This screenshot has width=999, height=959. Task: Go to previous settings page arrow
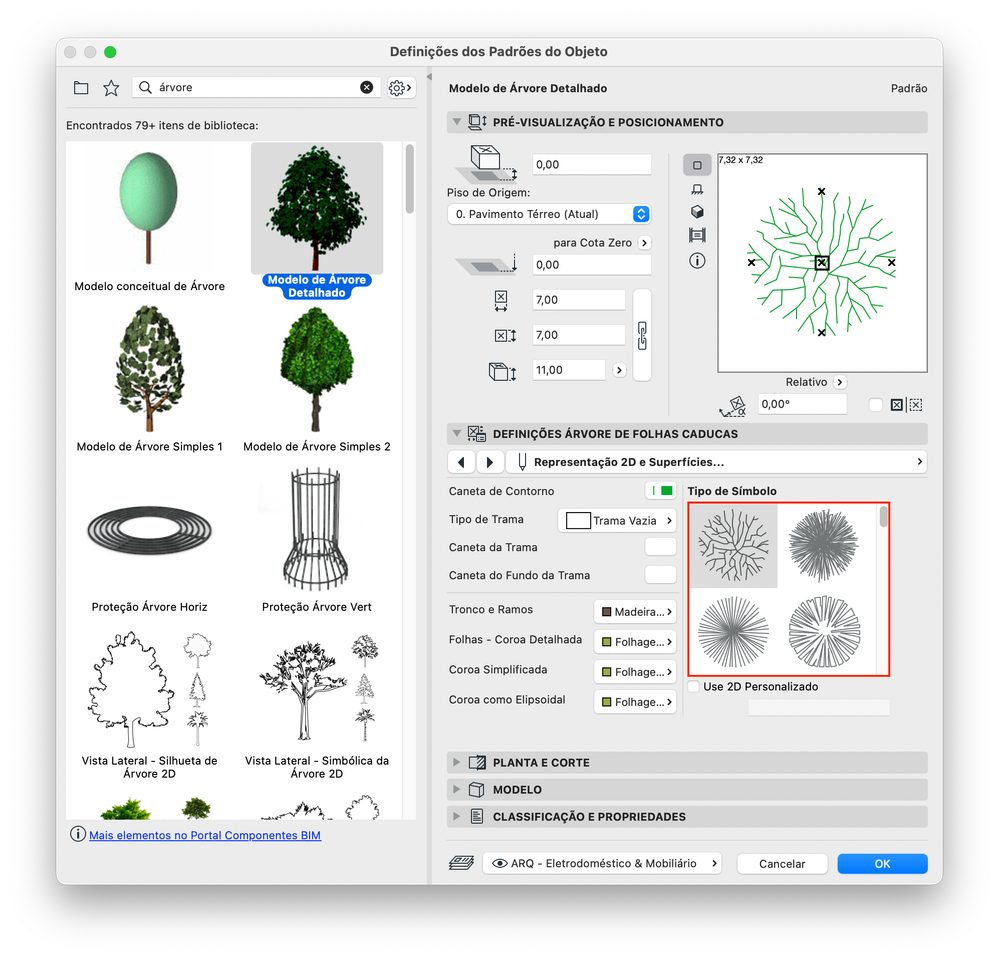point(461,462)
